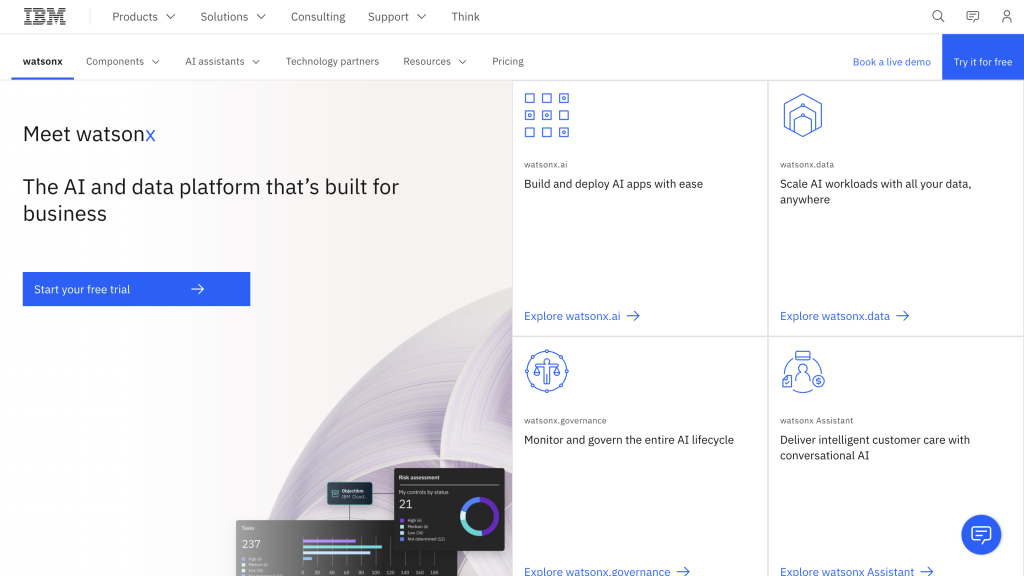Screen dimensions: 1024x576
Task: Expand the Solutions menu
Action: tap(233, 16)
